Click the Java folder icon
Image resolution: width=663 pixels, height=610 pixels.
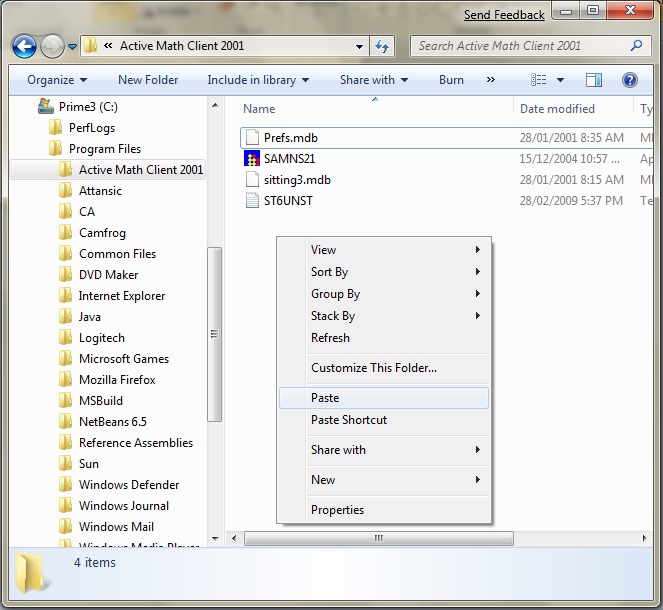(x=65, y=317)
